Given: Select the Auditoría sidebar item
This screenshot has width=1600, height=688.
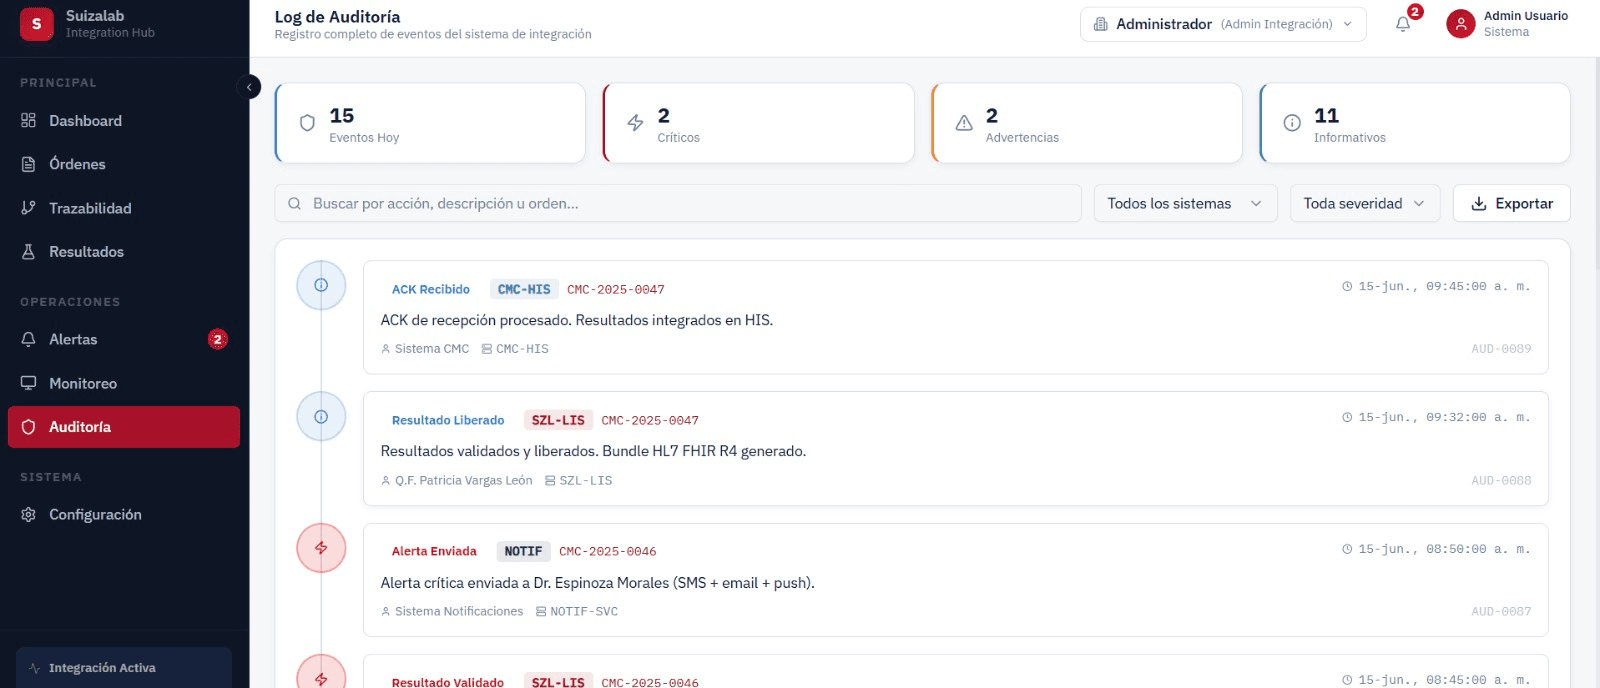Looking at the screenshot, I should (x=124, y=427).
